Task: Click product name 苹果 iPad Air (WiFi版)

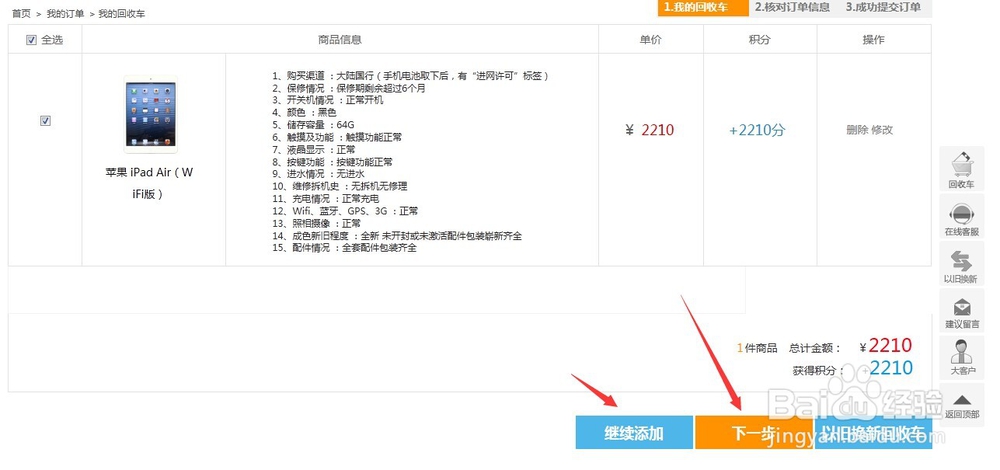Action: tap(149, 183)
